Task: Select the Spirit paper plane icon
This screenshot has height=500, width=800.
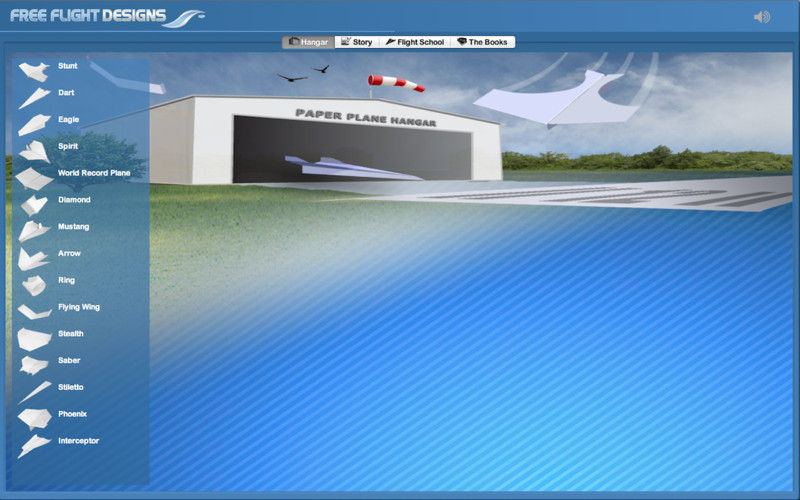Action: pos(35,152)
